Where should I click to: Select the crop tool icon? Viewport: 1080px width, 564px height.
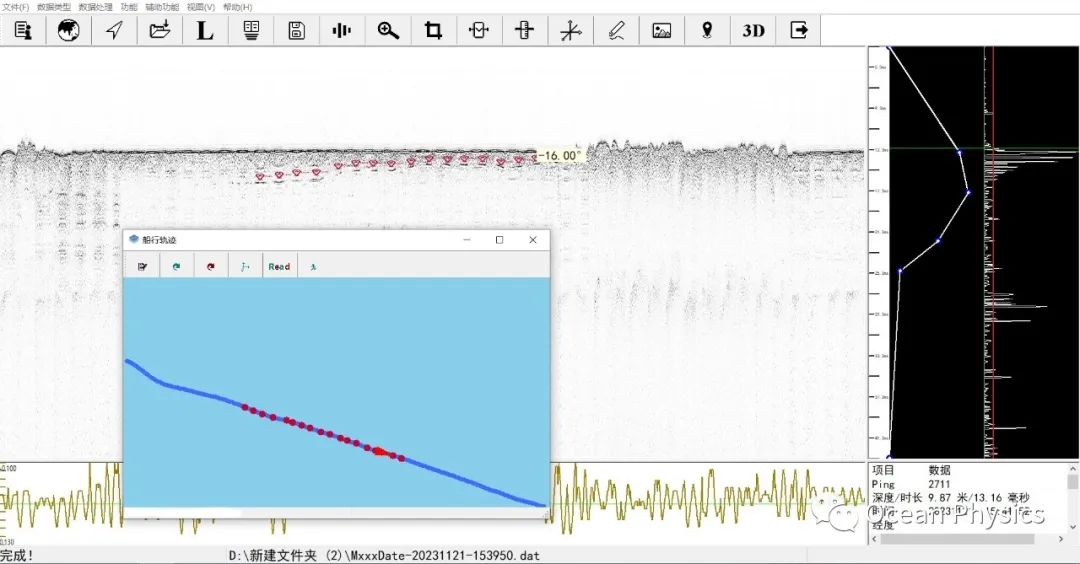pyautogui.click(x=433, y=30)
